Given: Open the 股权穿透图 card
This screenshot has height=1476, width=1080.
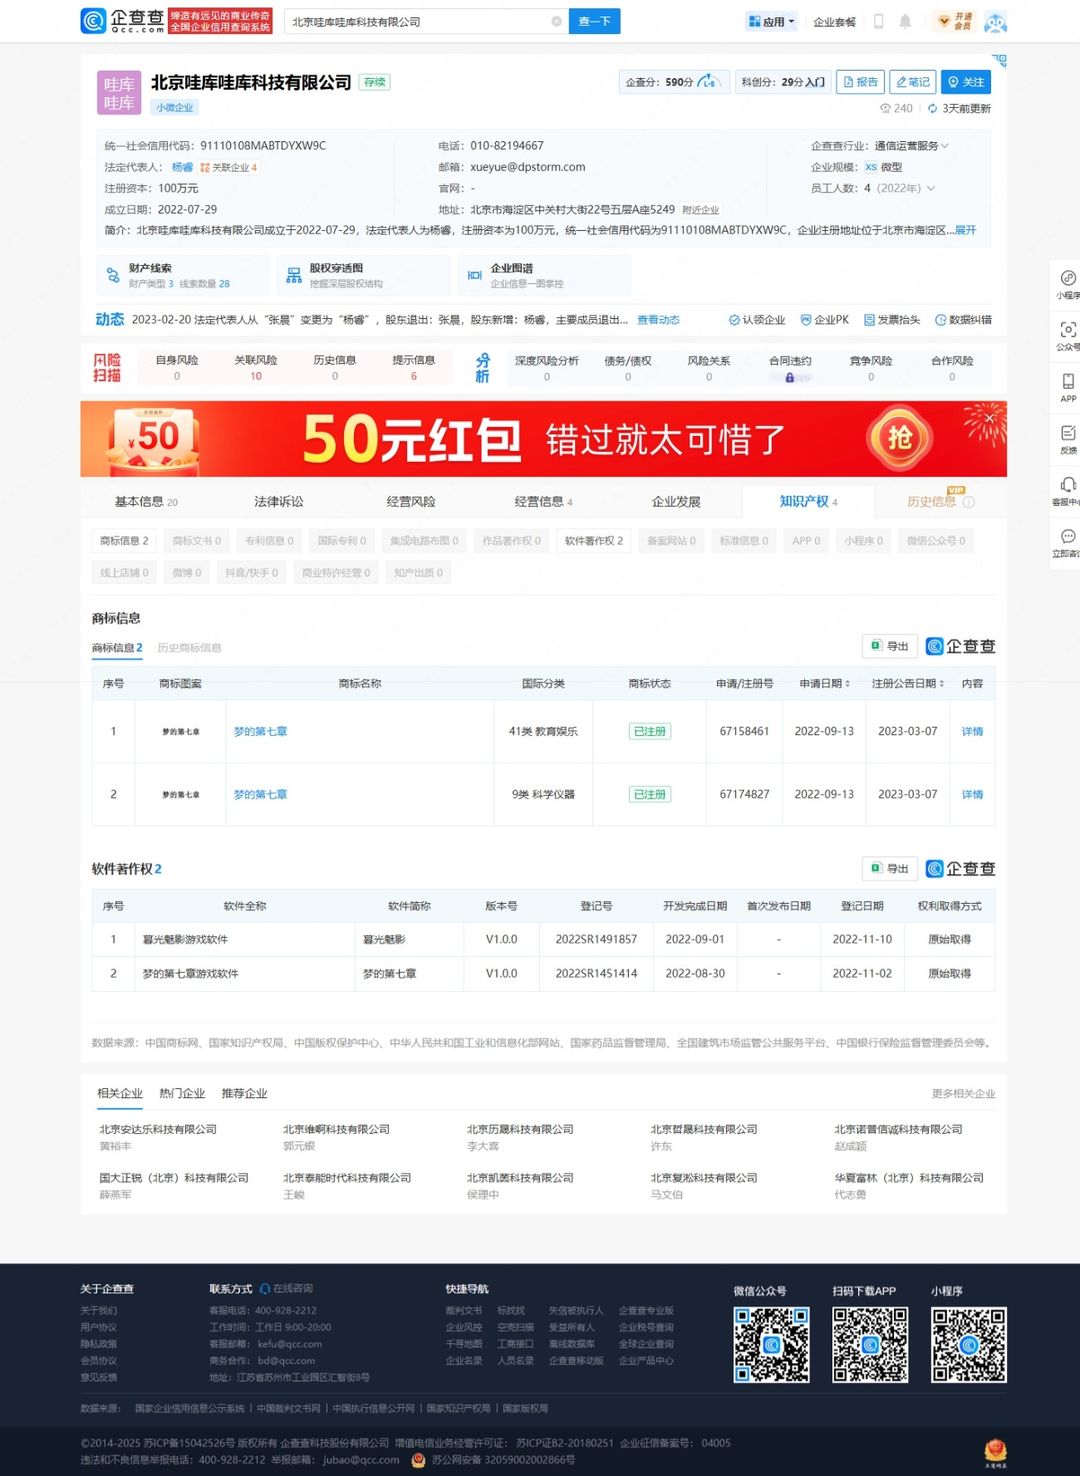Looking at the screenshot, I should click(x=364, y=275).
